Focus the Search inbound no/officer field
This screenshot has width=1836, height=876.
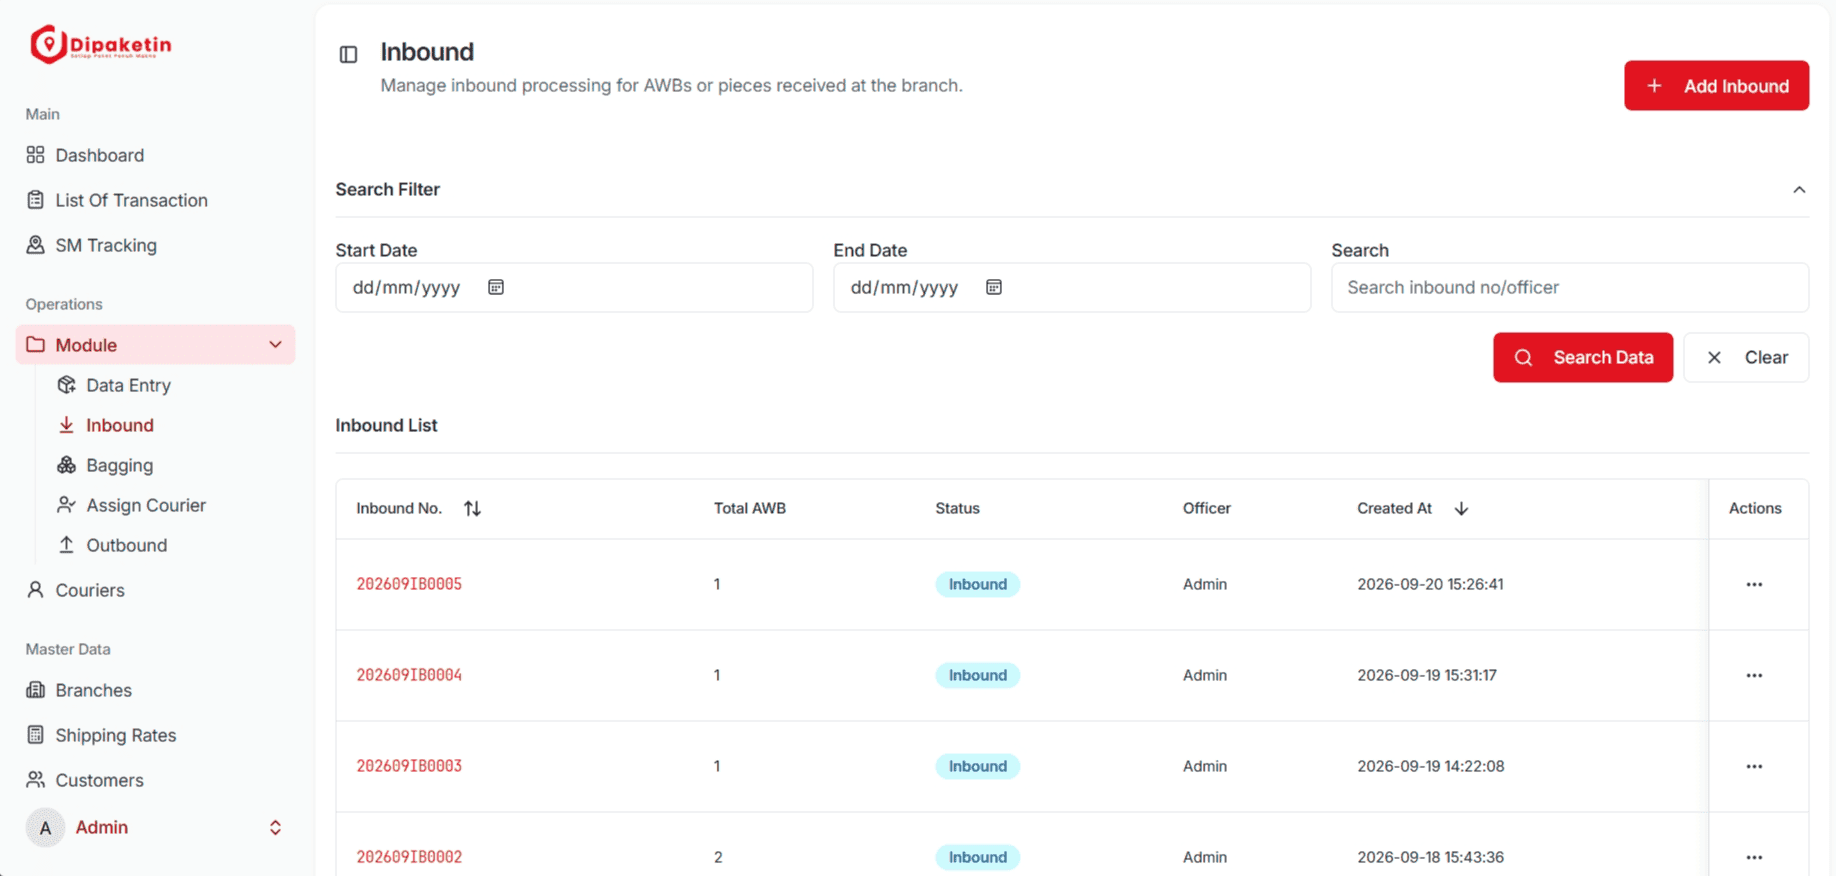click(1570, 287)
